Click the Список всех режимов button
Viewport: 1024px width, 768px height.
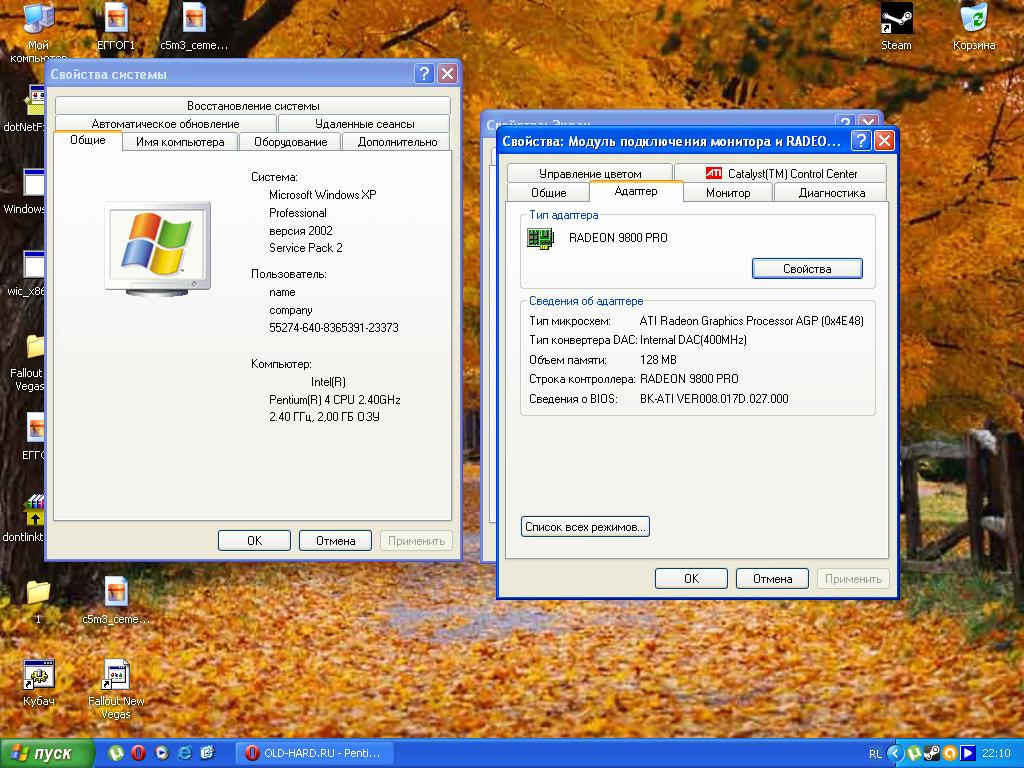(x=585, y=527)
